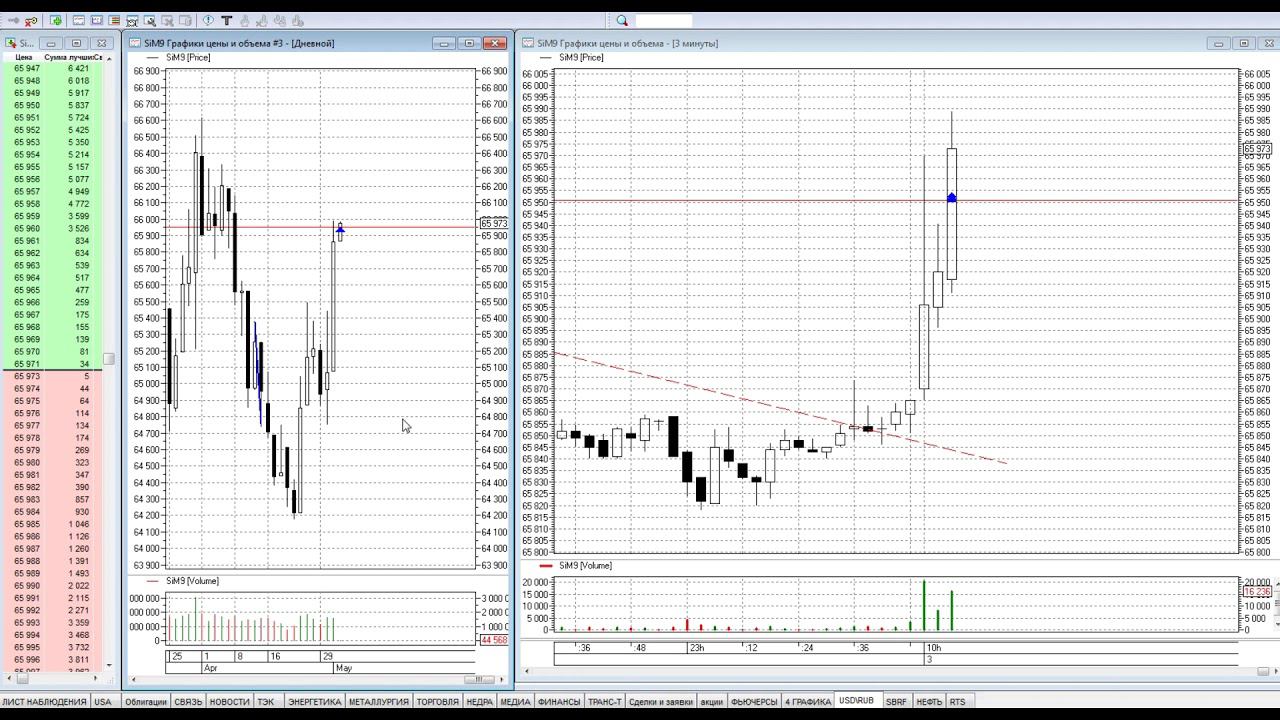Screen dimensions: 1280x720
Task: Open the ЛИСТ НАБЛЮДЕНИЯ tab
Action: point(45,702)
